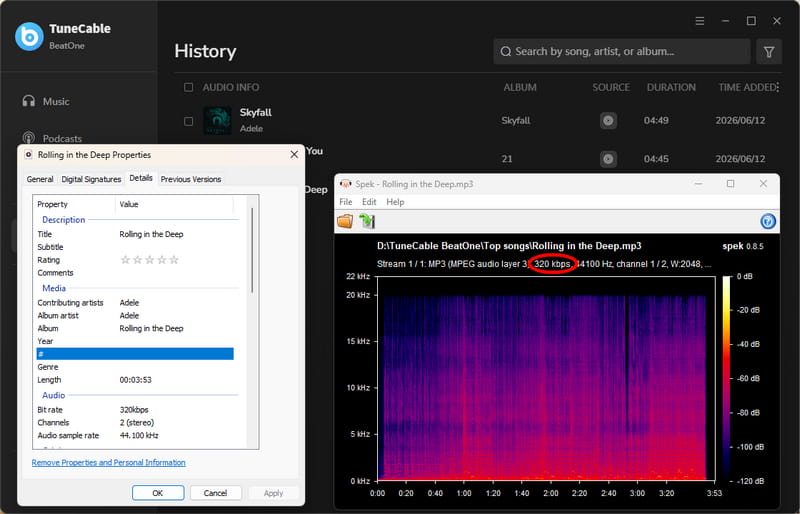The width and height of the screenshot is (800, 514).
Task: Select the Details tab
Action: coord(141,178)
